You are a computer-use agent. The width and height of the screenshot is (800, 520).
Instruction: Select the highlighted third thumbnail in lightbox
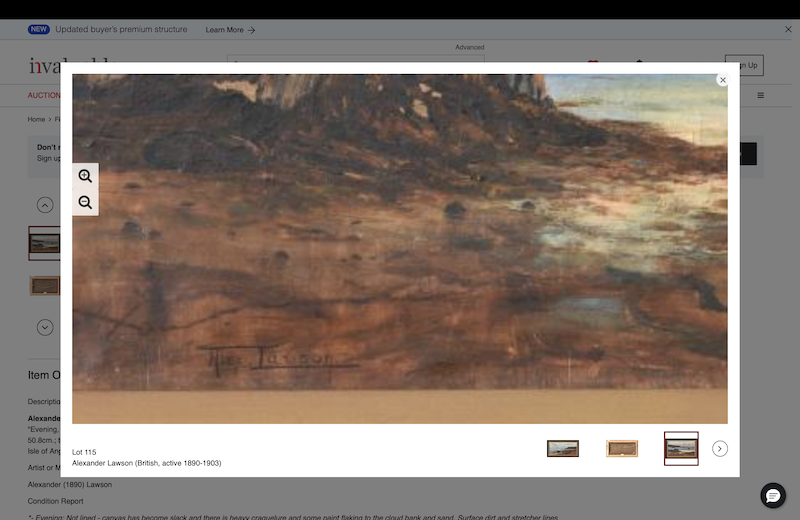click(x=681, y=449)
